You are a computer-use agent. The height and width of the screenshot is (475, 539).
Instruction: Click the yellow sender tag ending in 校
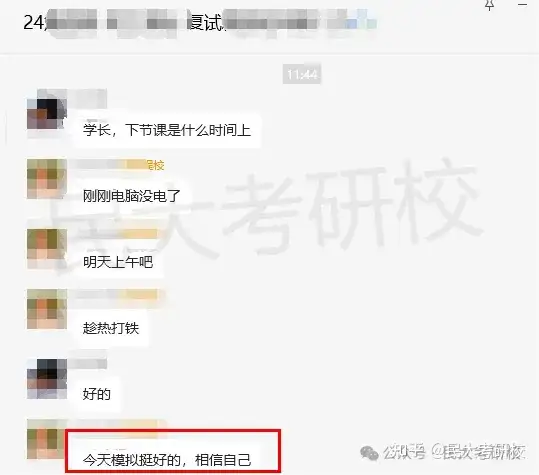[x=155, y=165]
